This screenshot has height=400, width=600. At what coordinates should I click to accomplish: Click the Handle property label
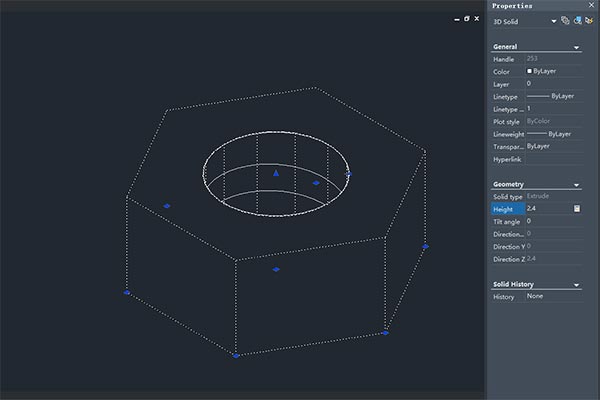tap(504, 59)
